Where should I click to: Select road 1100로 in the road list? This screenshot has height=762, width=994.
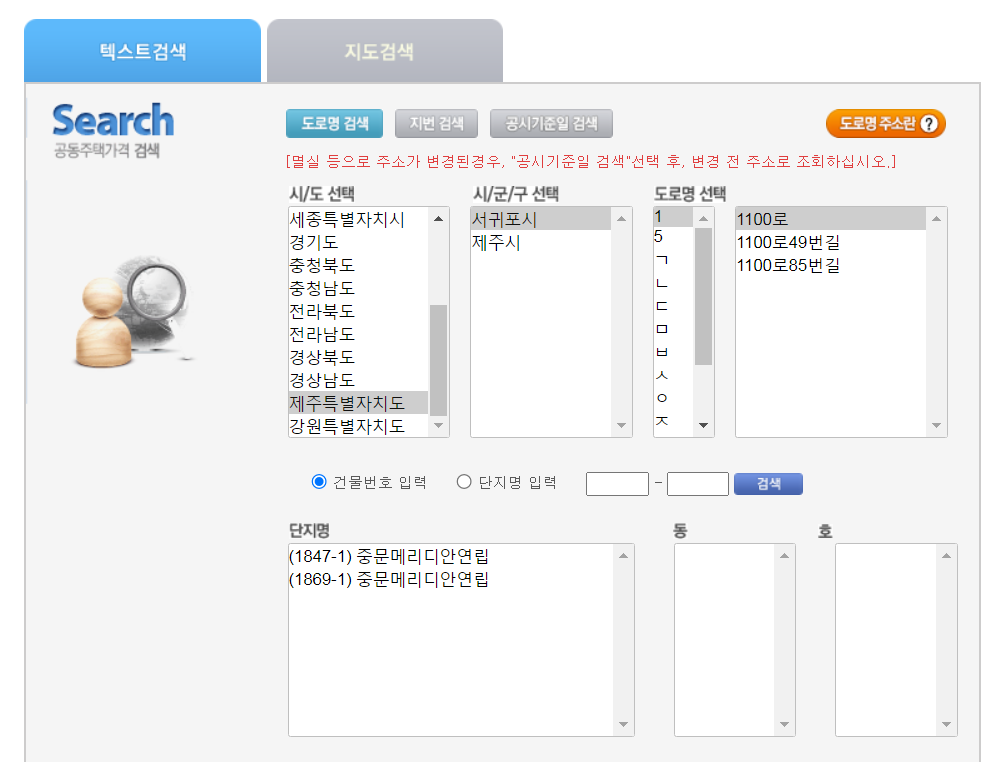tap(830, 219)
